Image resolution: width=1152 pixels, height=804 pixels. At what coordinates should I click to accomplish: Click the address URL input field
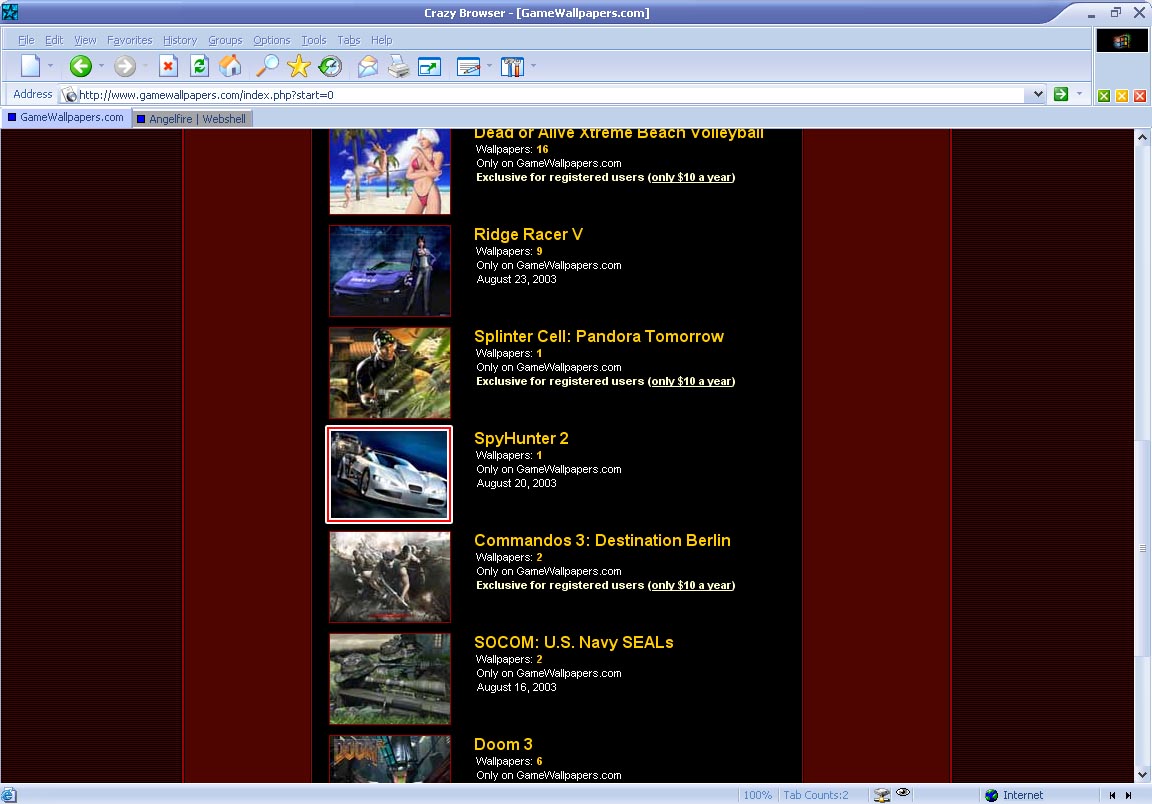point(551,95)
